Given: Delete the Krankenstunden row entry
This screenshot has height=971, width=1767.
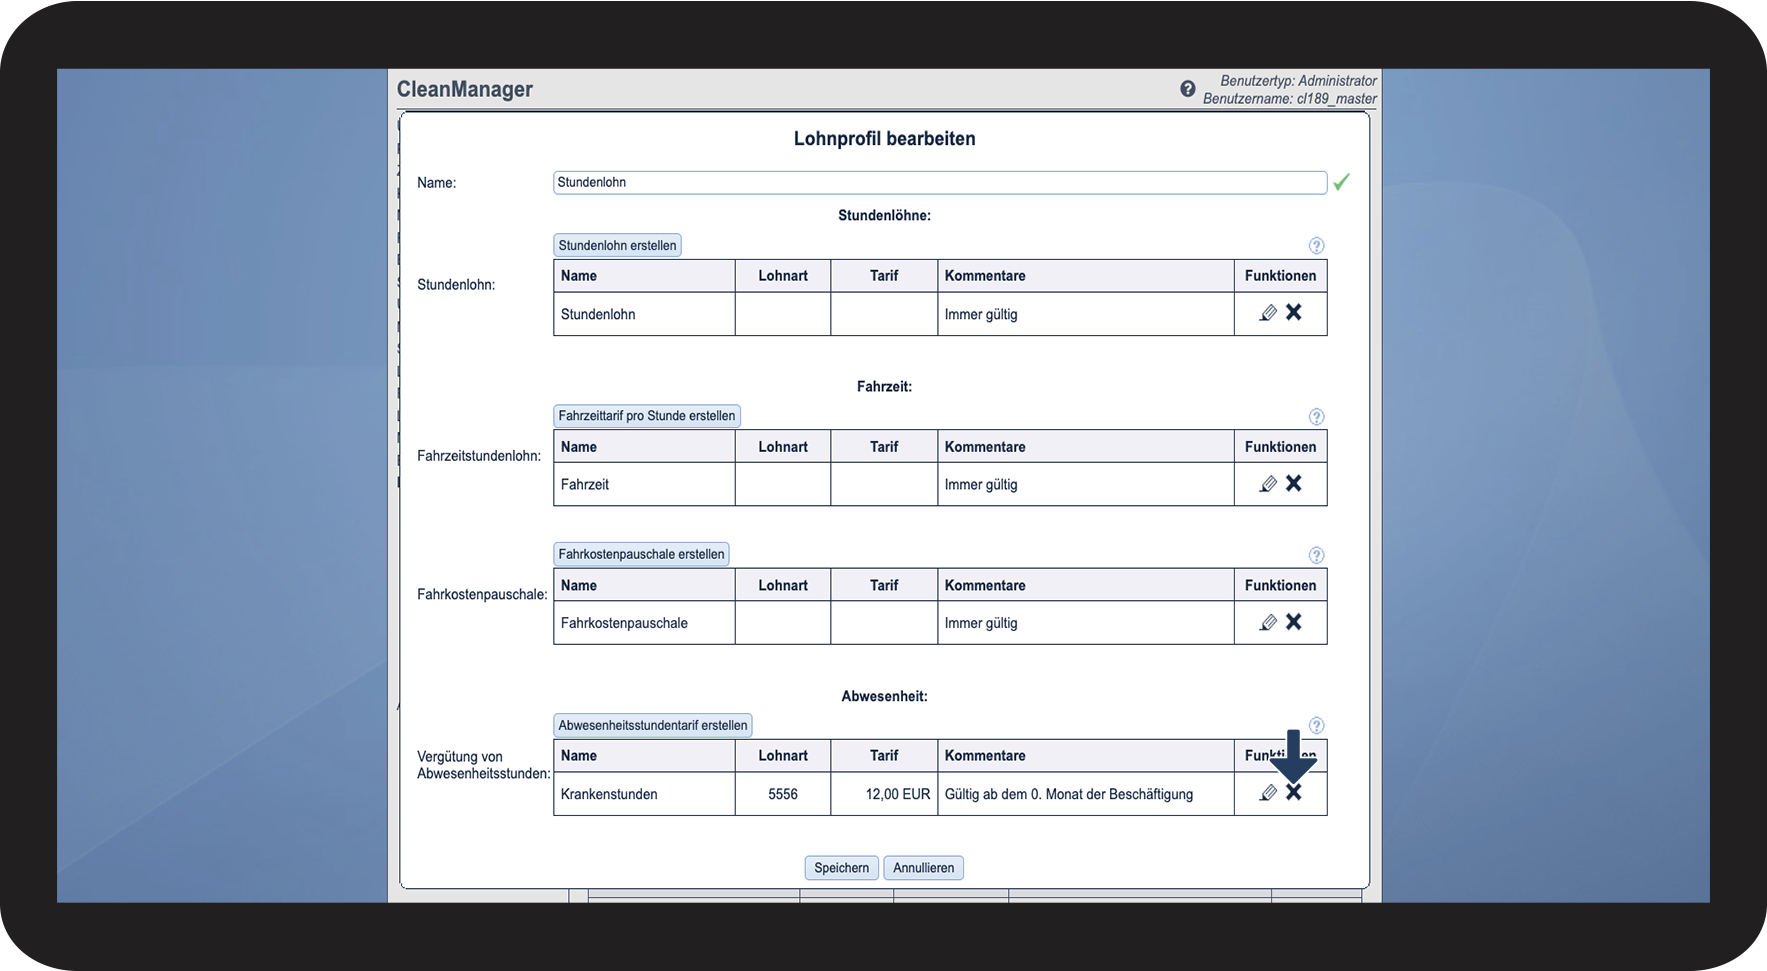Looking at the screenshot, I should coord(1294,792).
